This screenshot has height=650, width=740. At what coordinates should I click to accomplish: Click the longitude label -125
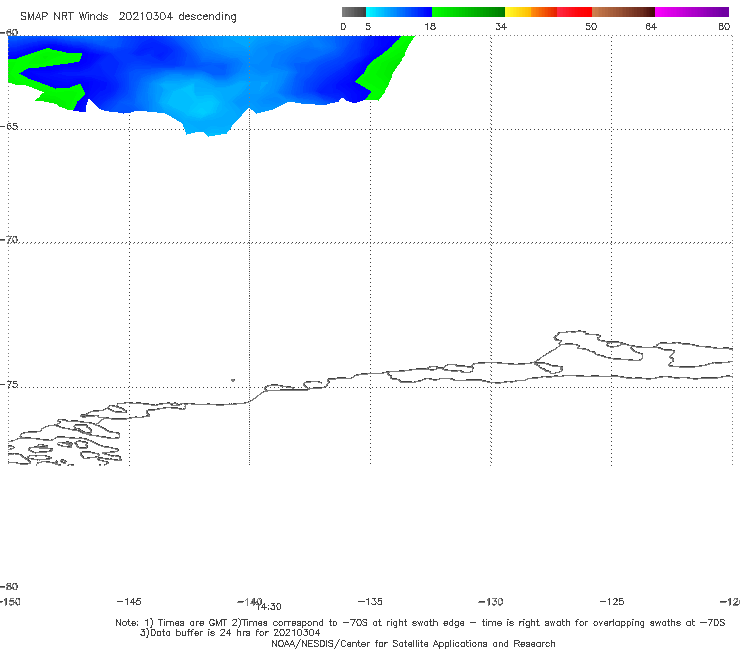(612, 601)
